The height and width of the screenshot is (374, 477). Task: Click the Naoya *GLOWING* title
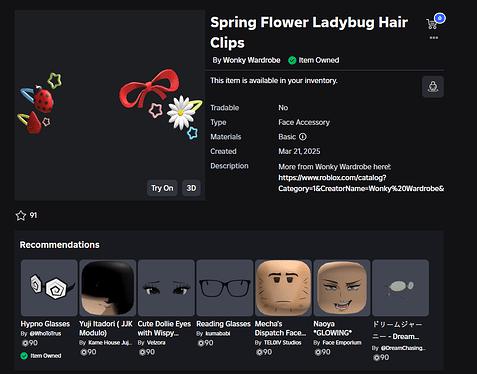pos(333,328)
